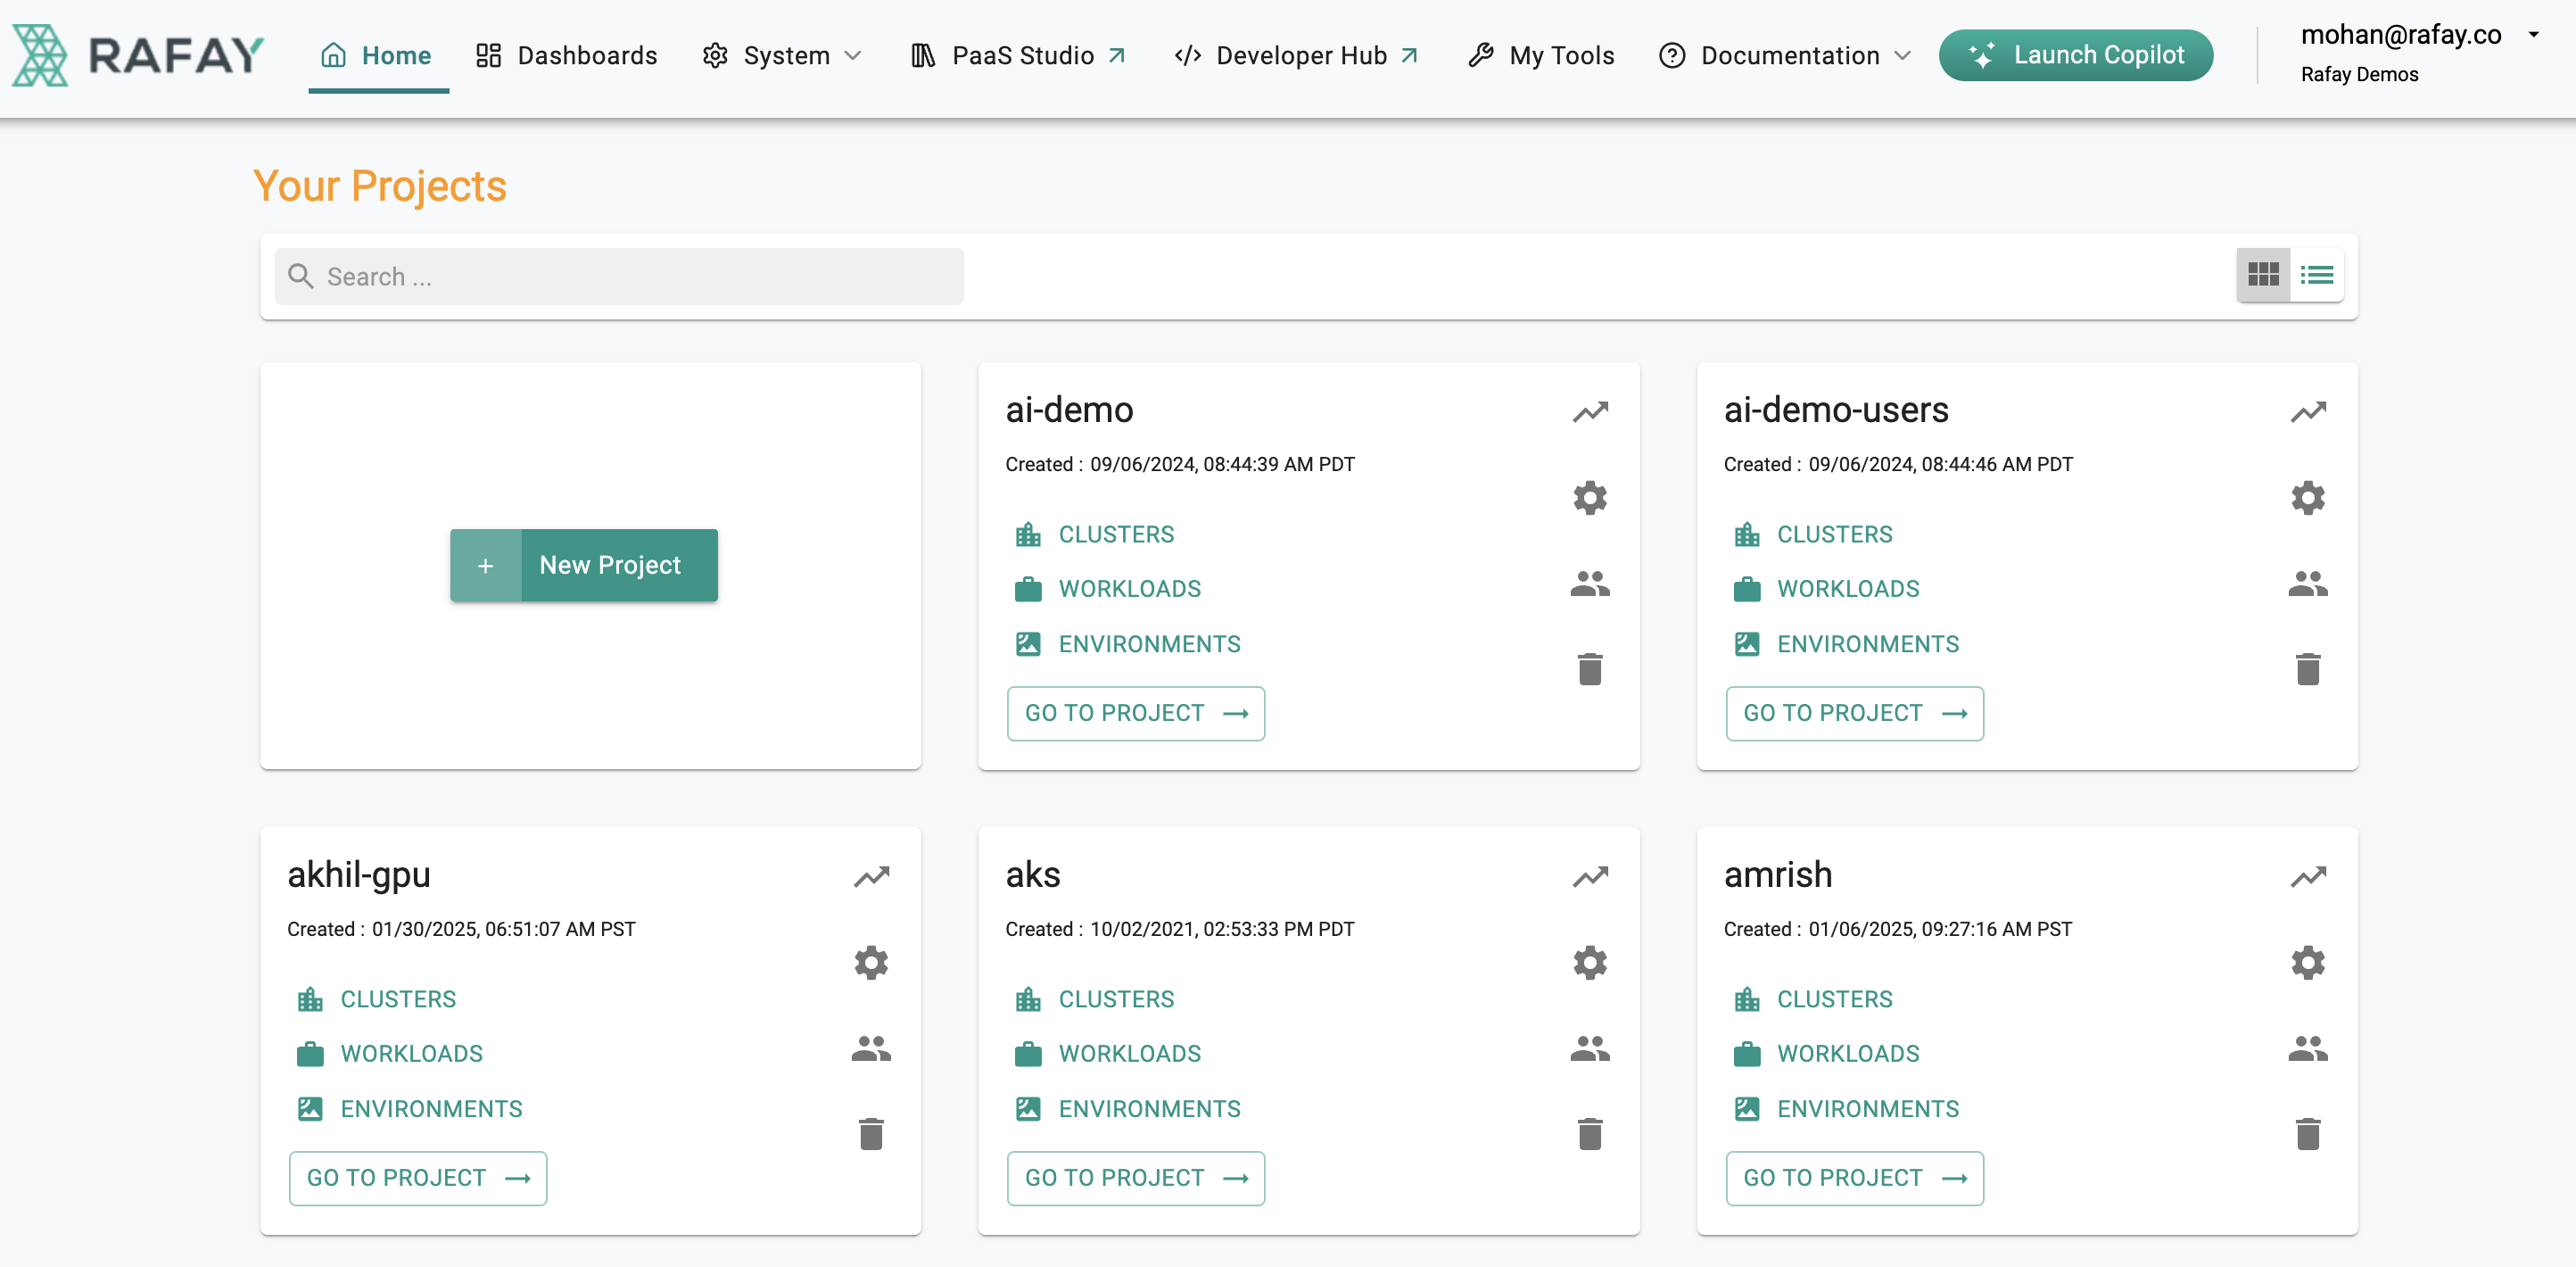Open ENVIRONMENTS link in ai-demo-users

click(x=1846, y=644)
